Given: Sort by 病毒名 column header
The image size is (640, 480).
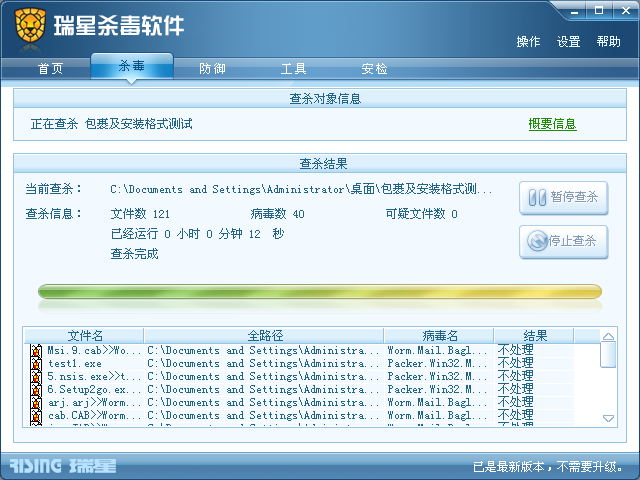Looking at the screenshot, I should click(439, 336).
